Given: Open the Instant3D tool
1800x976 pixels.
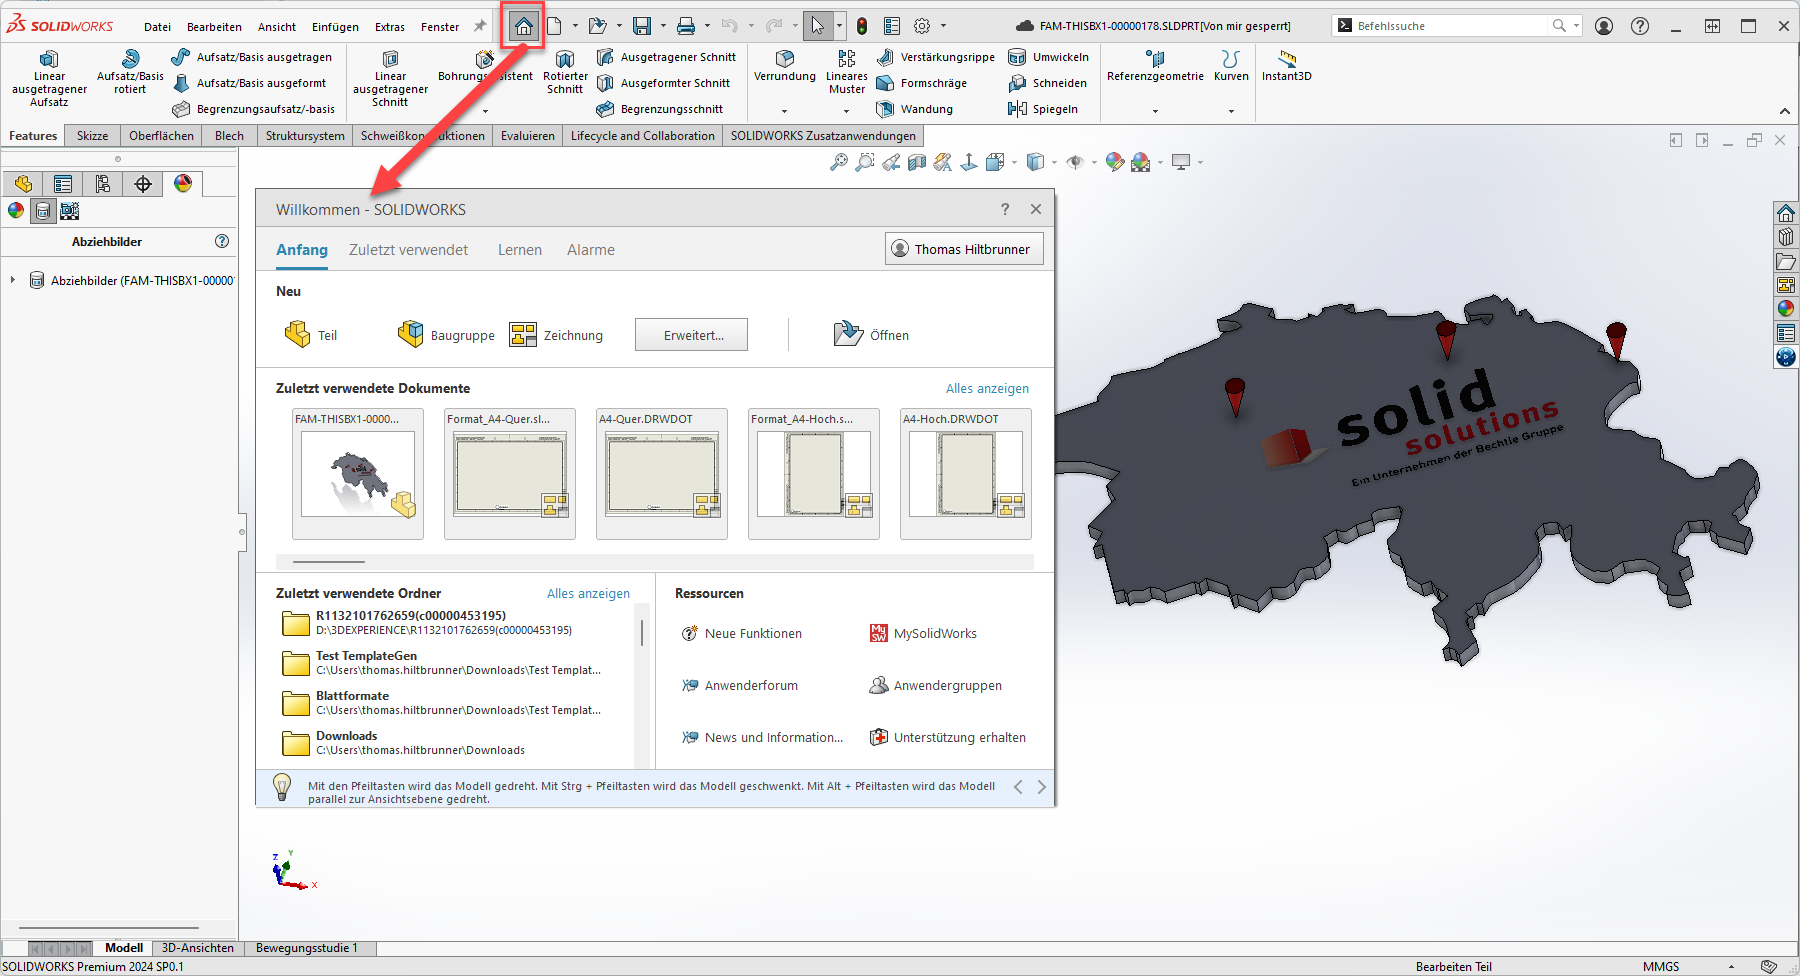Looking at the screenshot, I should [x=1286, y=66].
